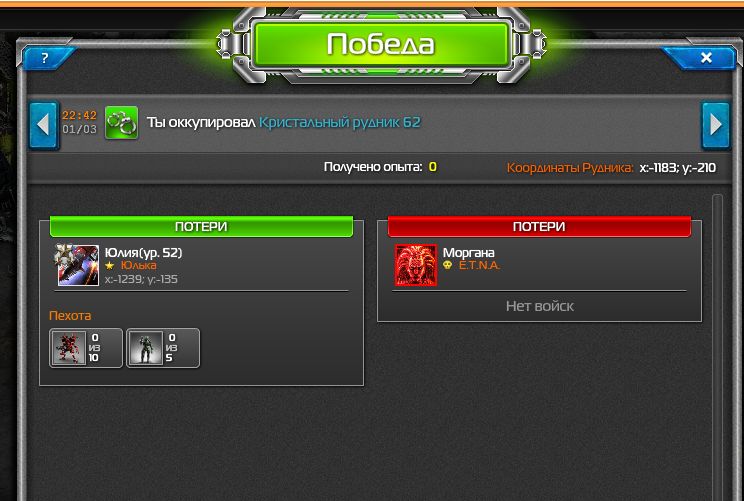Click the green handcuffs occupation icon
Viewport: 744px width, 501px height.
tap(121, 123)
